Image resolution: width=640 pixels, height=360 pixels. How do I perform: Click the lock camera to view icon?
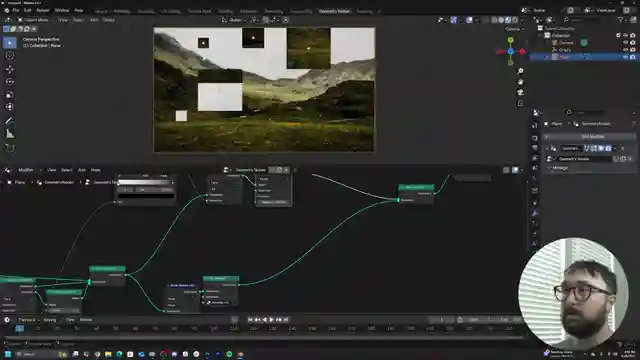pos(520,103)
